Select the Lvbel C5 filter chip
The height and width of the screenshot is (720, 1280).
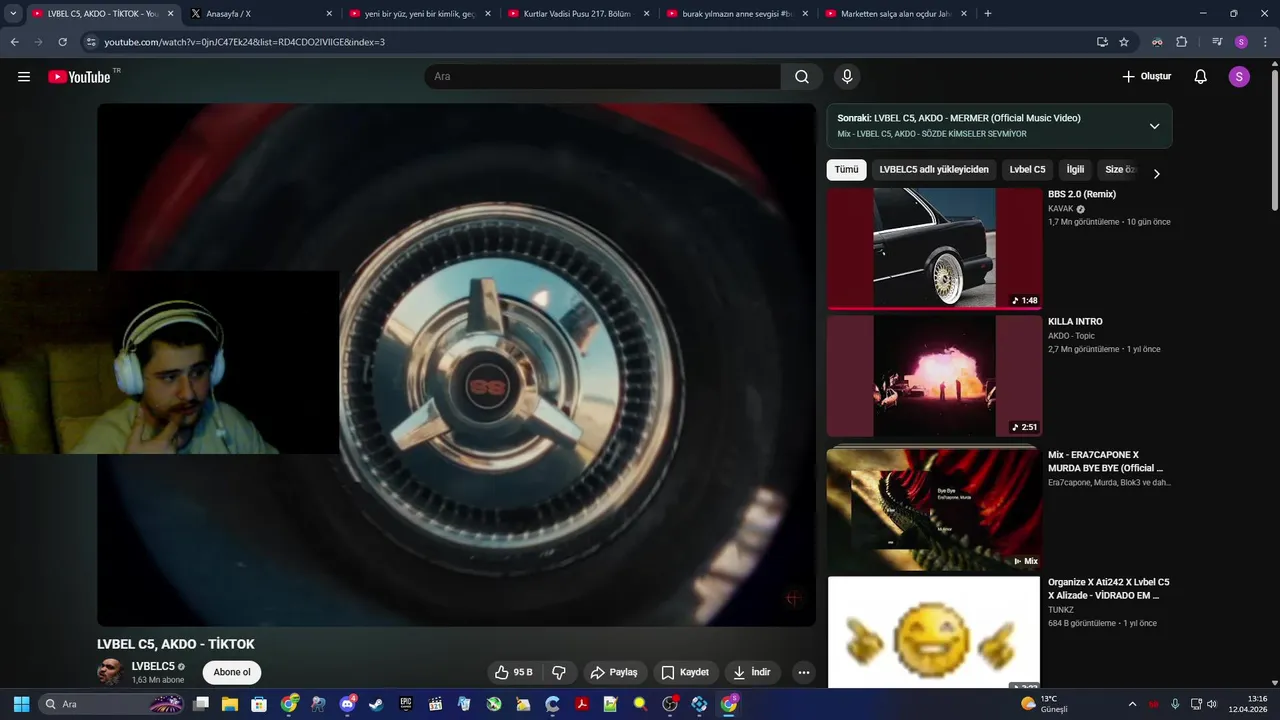[x=1027, y=170]
